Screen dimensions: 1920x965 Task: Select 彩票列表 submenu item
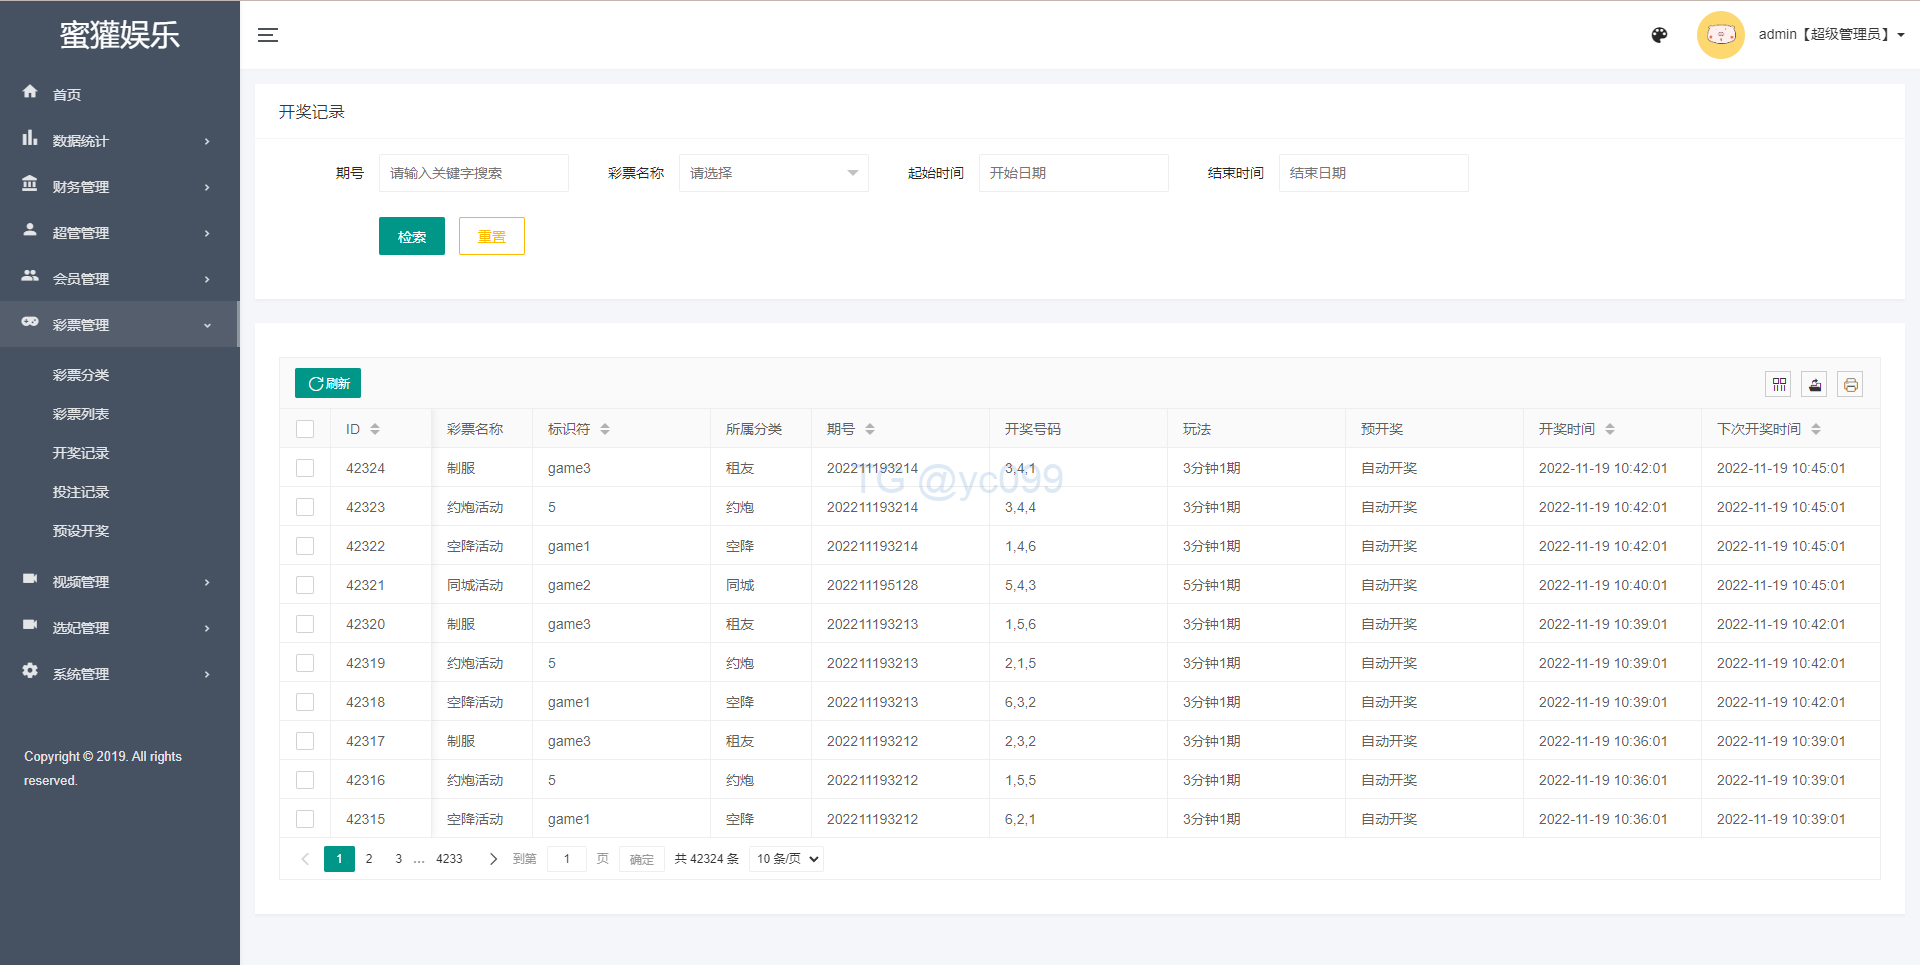point(81,414)
